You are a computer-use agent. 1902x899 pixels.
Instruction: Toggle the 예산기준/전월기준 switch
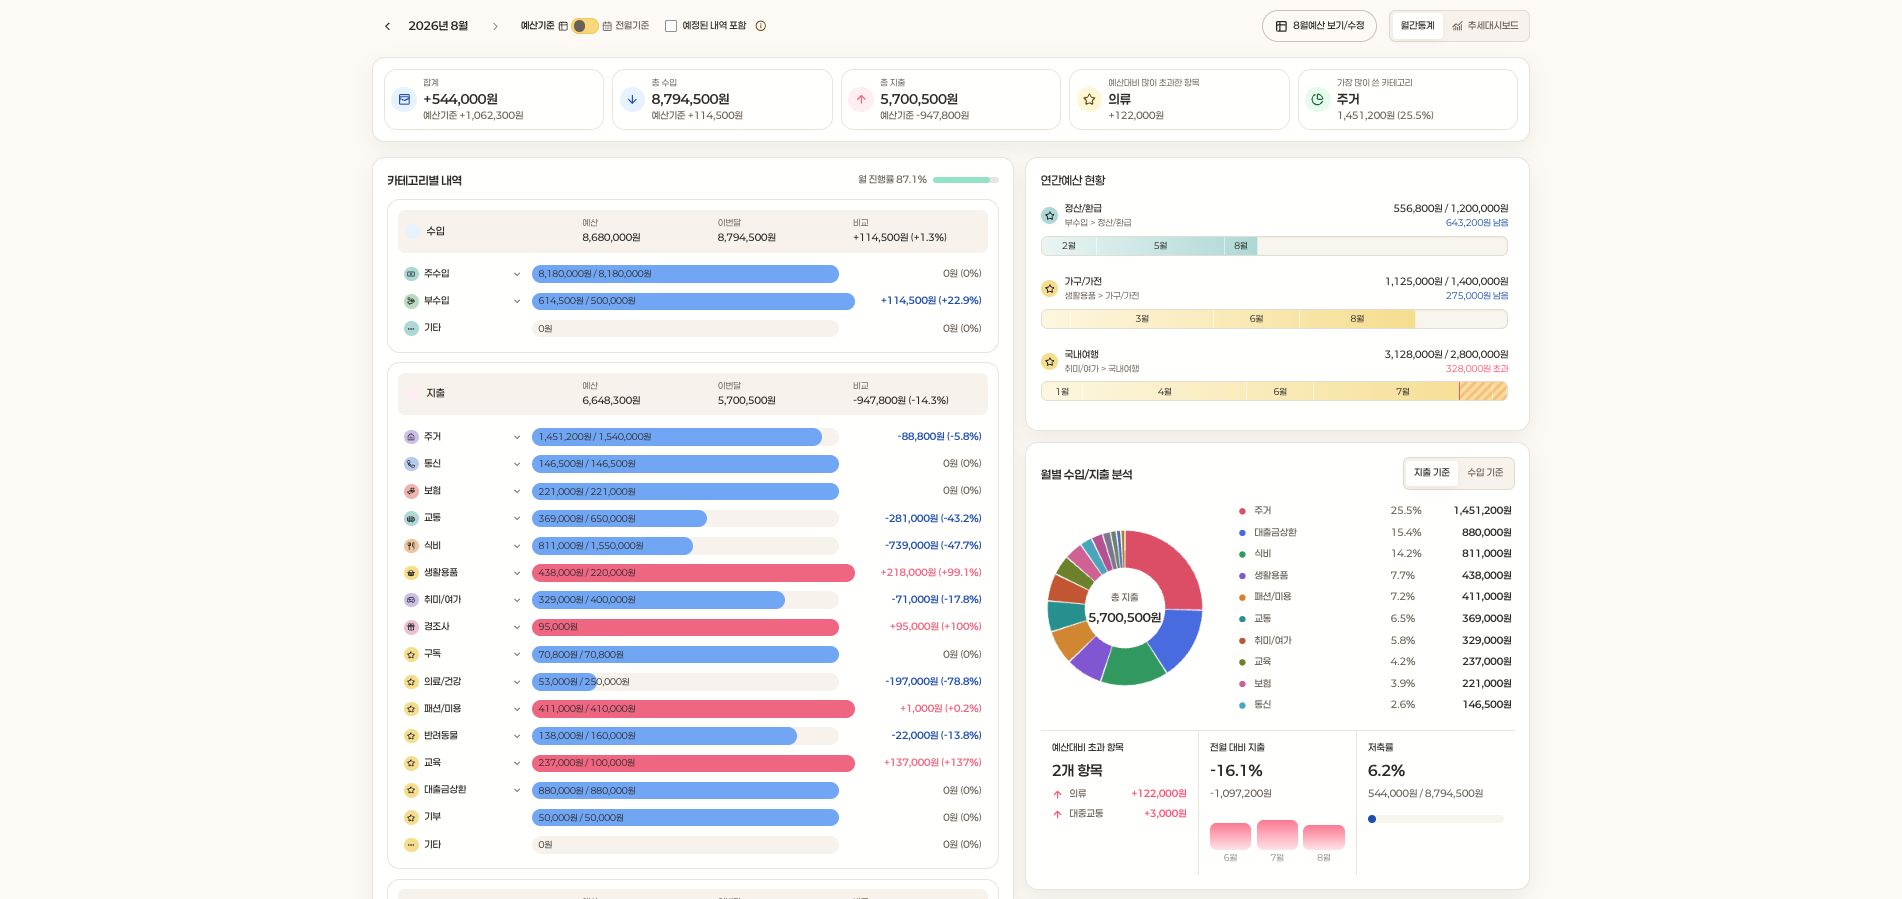(584, 26)
